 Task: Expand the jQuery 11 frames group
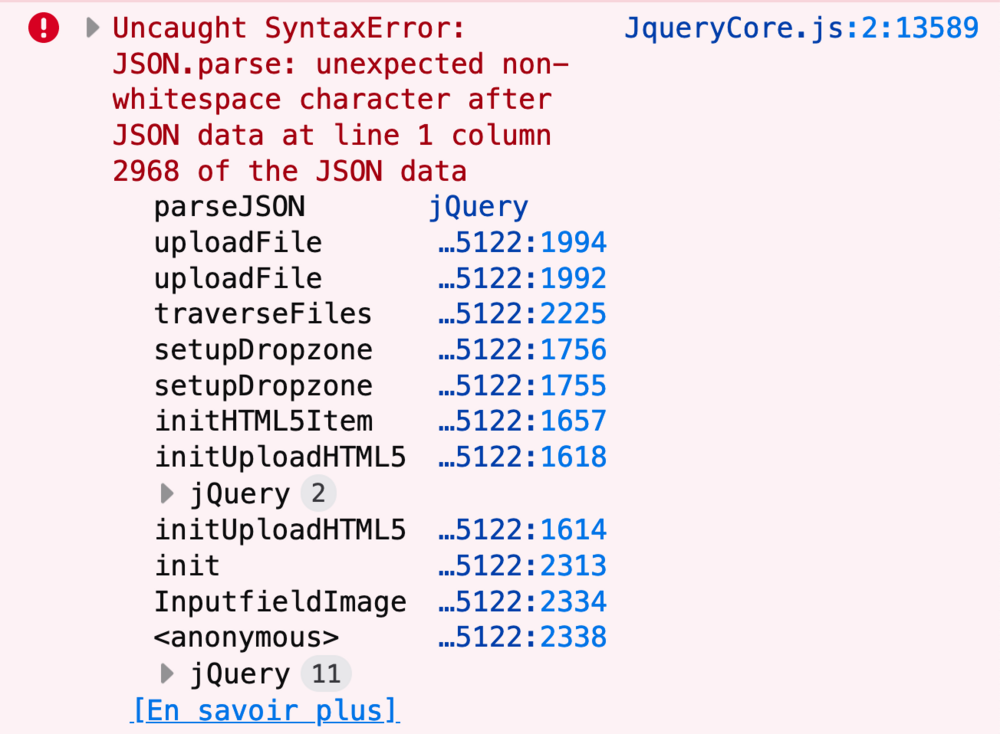click(x=167, y=674)
